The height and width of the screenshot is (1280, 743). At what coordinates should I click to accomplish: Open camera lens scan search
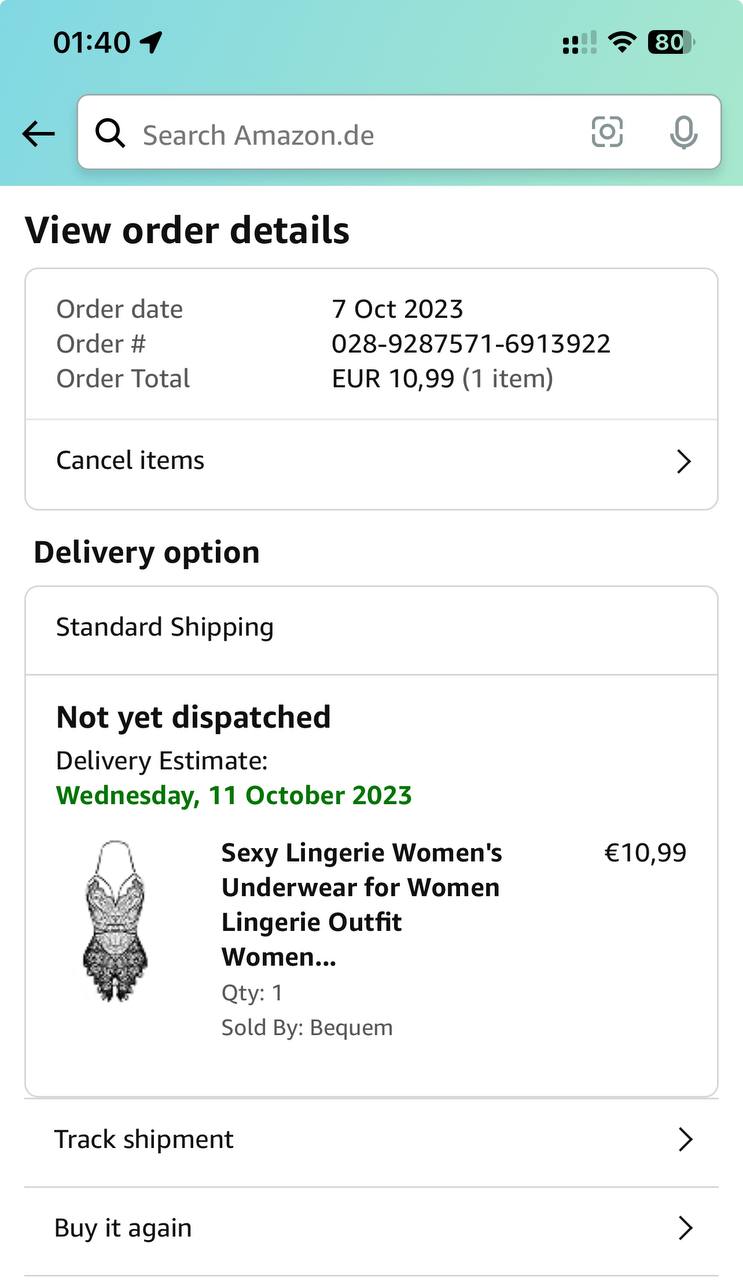tap(607, 132)
